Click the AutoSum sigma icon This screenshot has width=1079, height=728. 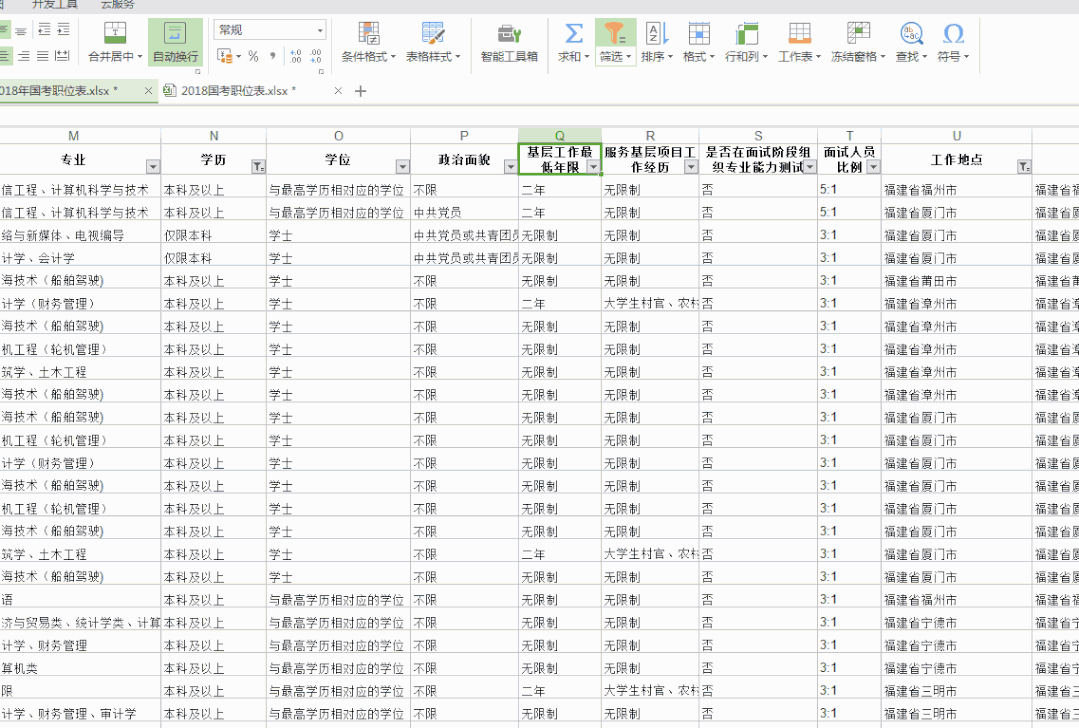coord(573,33)
